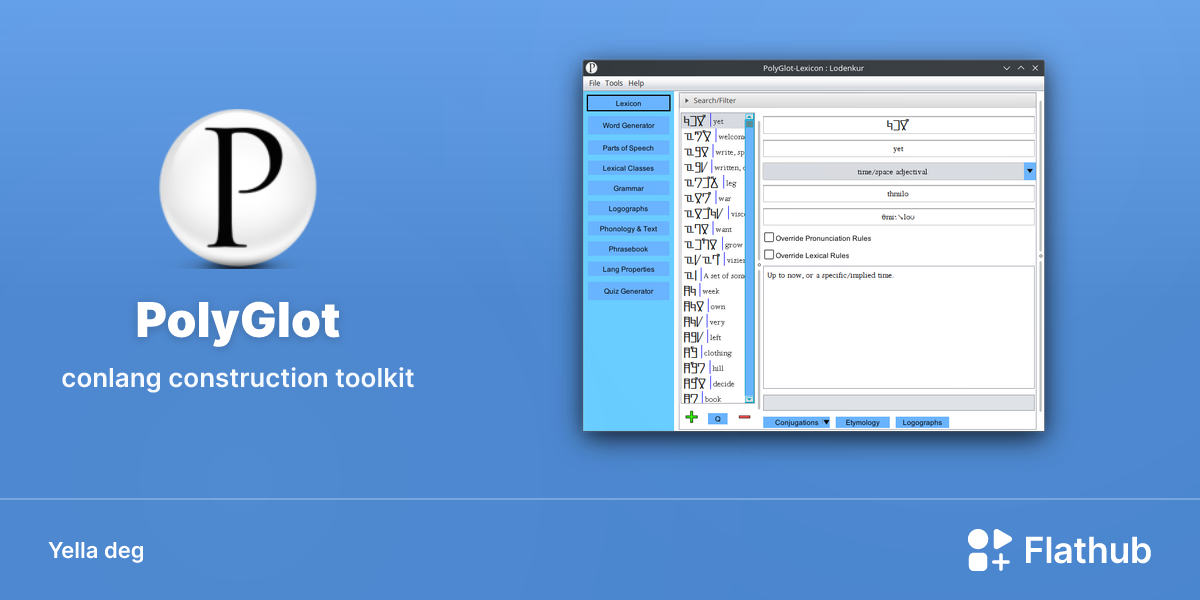The height and width of the screenshot is (600, 1200).
Task: Click the local word field containing 'yet'
Action: (898, 148)
